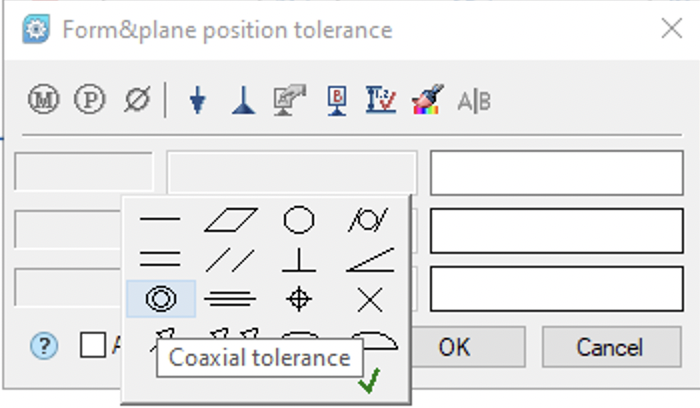The height and width of the screenshot is (408, 700).
Task: Select the position crosshair symbol
Action: point(299,298)
